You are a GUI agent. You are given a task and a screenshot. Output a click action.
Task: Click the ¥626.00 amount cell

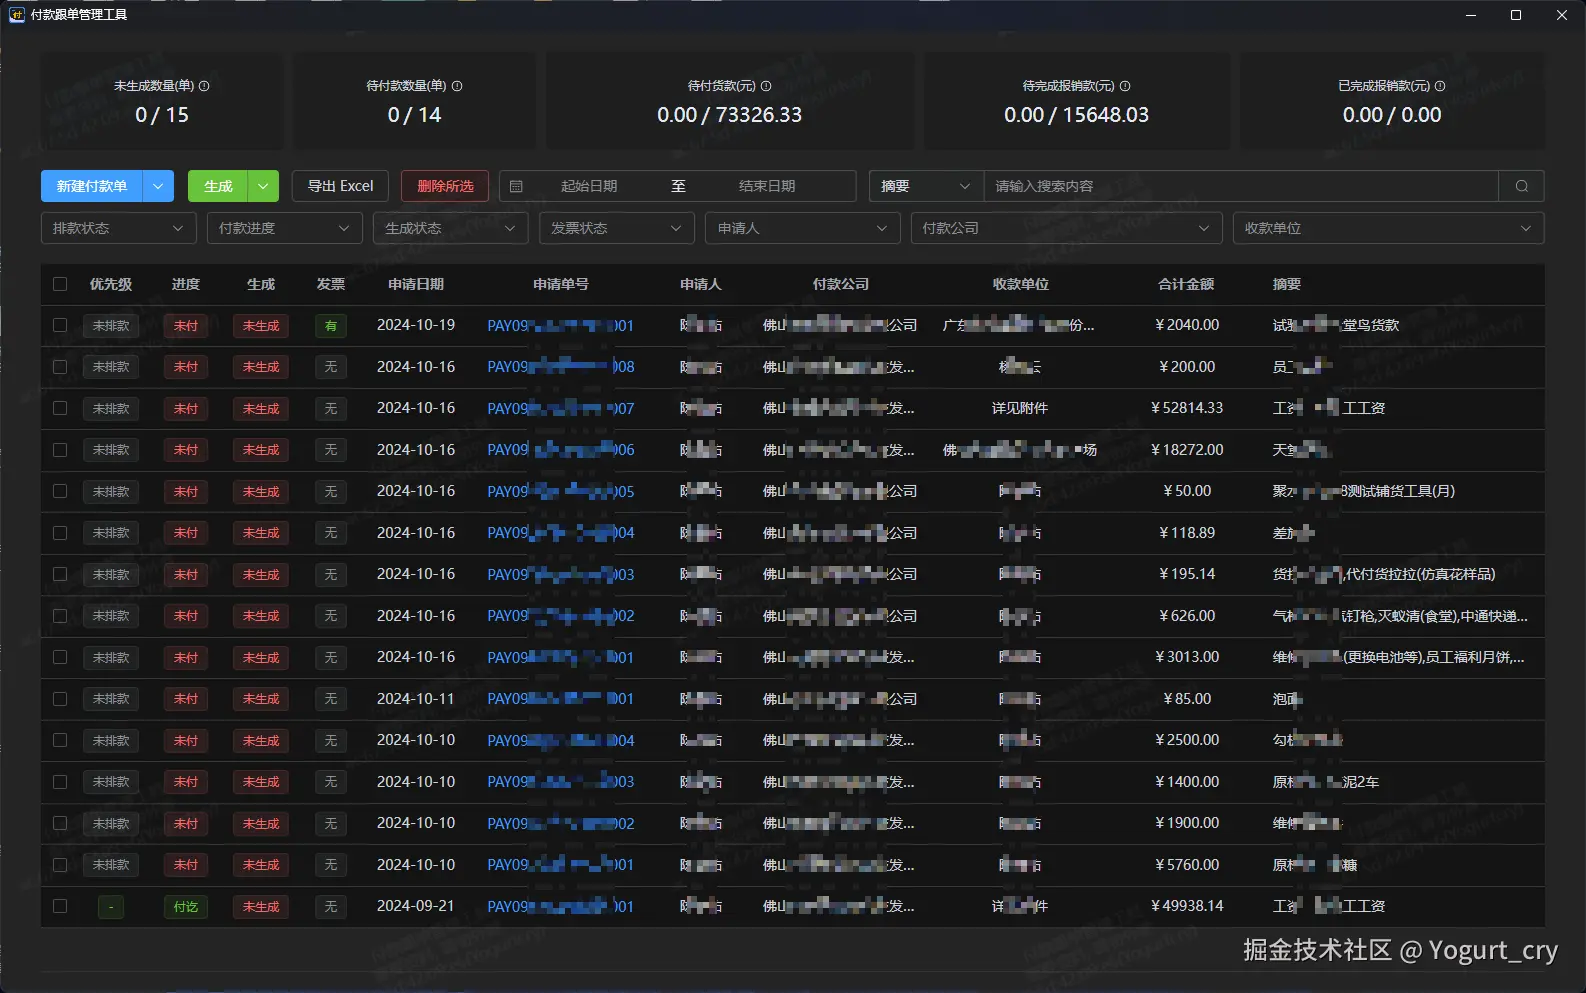[1187, 616]
